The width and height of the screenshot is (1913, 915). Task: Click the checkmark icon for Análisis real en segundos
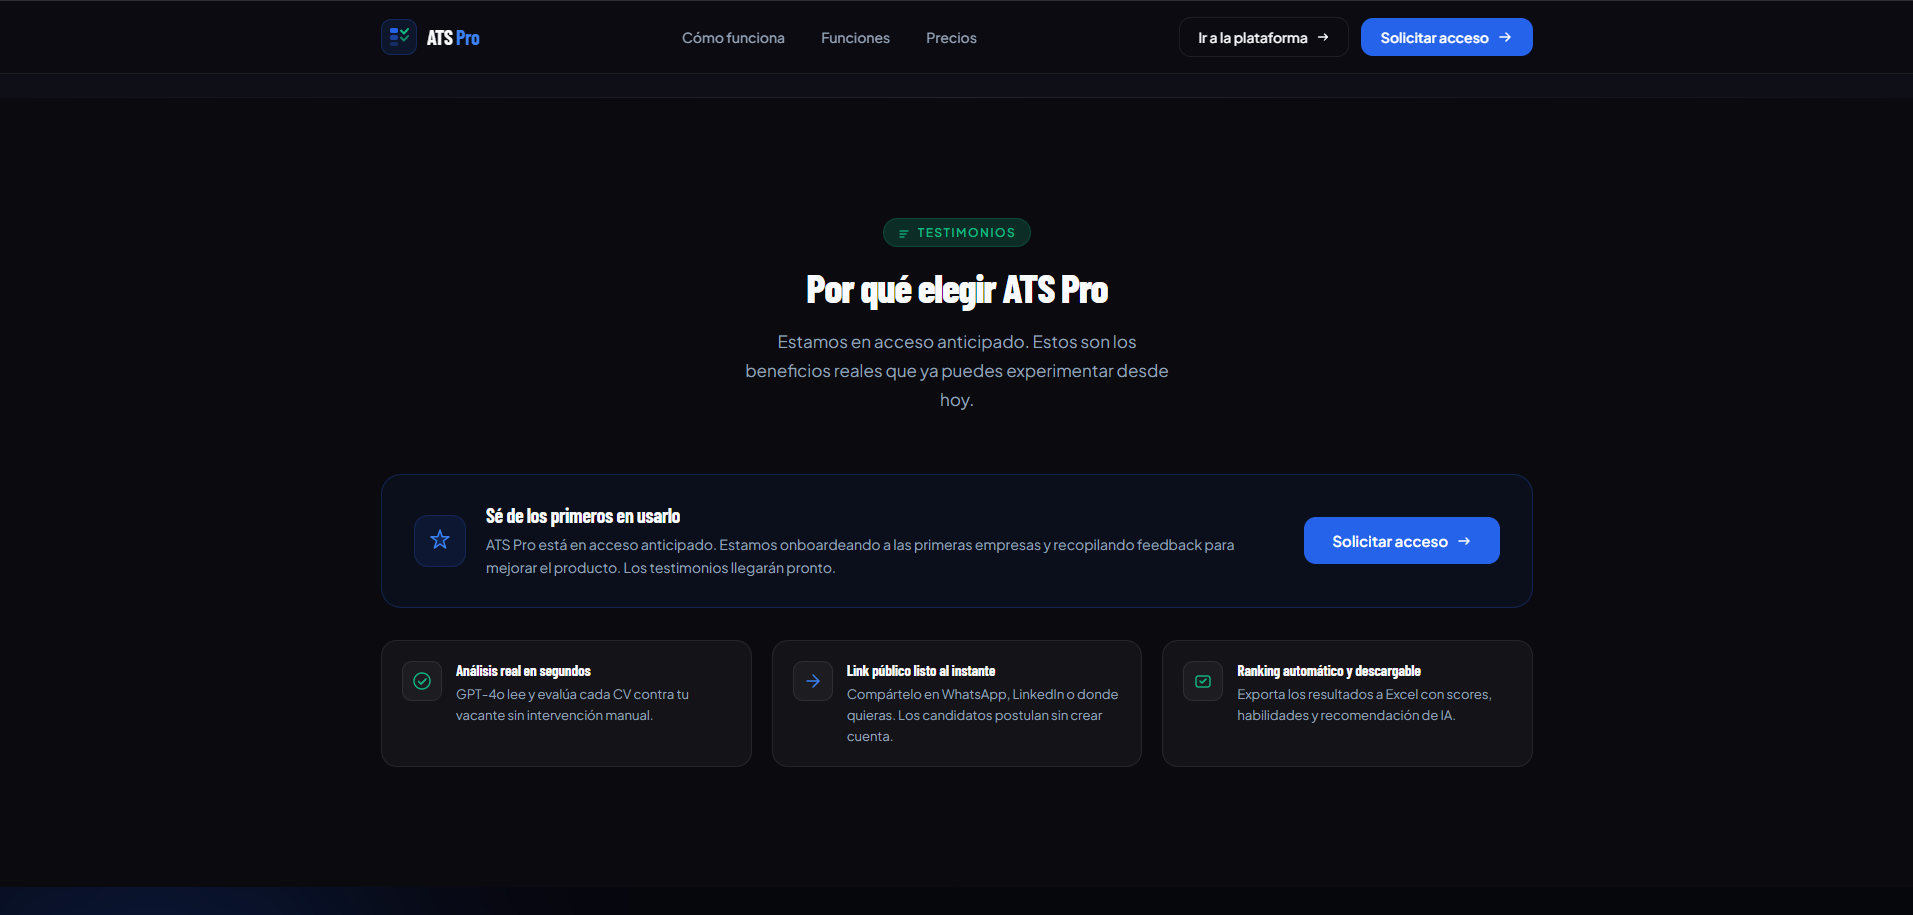point(422,681)
